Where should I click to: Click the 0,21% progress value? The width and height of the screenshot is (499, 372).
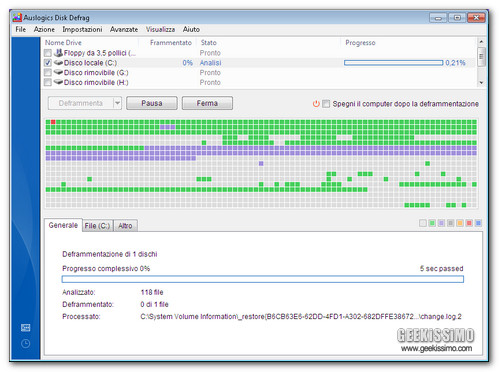coord(455,63)
